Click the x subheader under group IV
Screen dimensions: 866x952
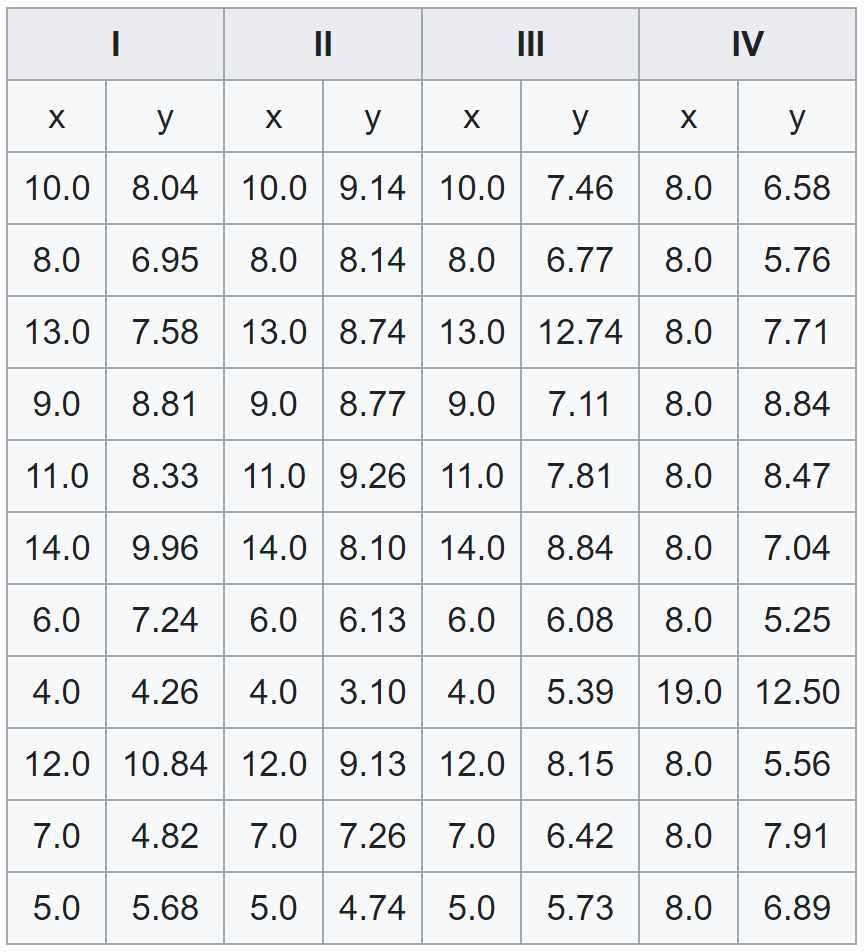688,117
